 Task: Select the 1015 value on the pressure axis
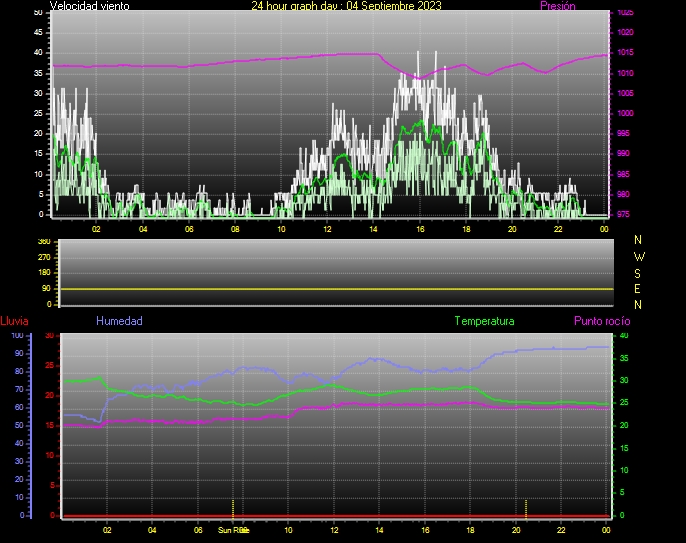625,53
